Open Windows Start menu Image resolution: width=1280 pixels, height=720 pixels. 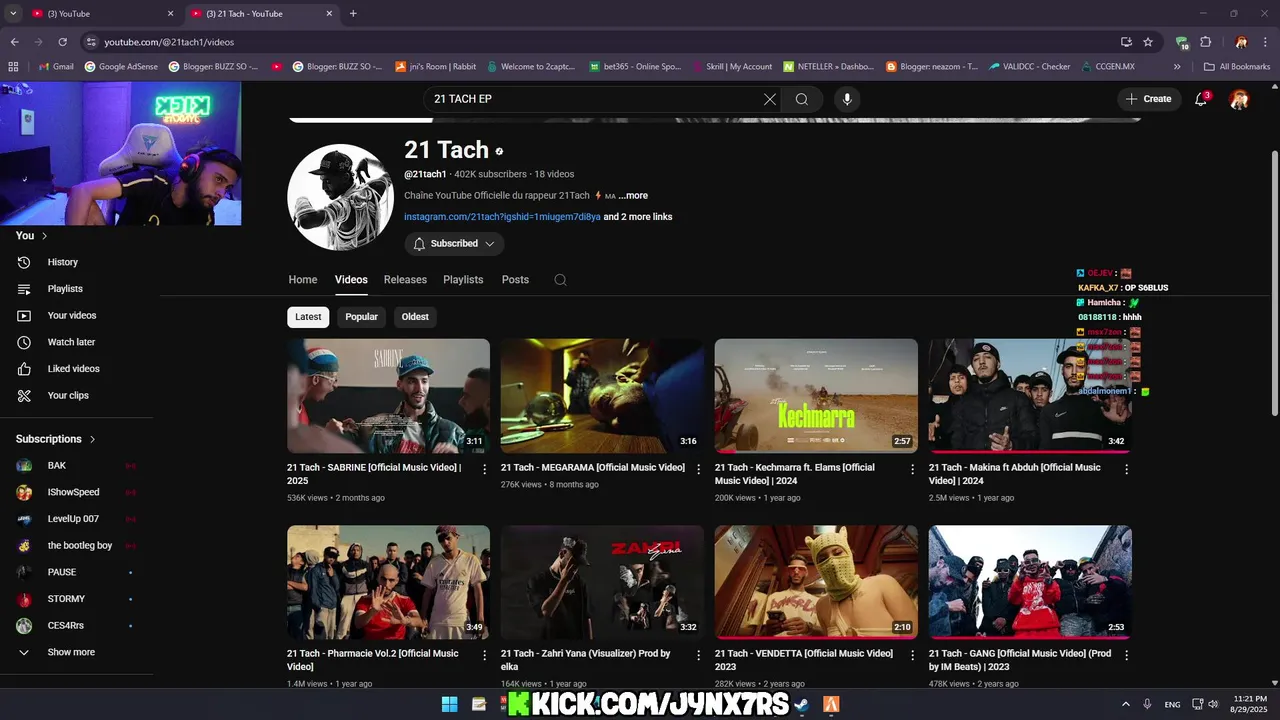449,704
